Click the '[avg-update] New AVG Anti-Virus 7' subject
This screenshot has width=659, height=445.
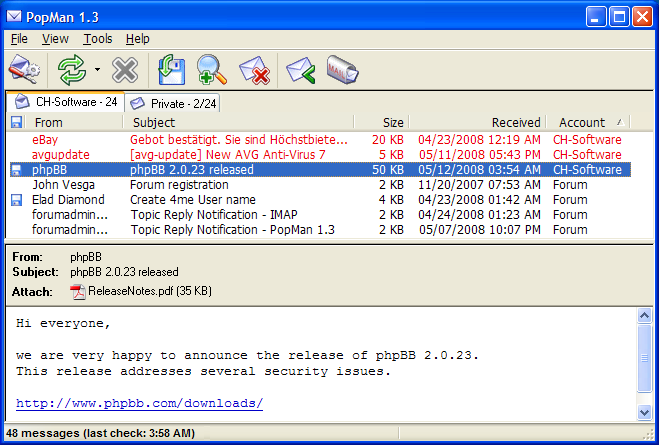click(x=228, y=155)
